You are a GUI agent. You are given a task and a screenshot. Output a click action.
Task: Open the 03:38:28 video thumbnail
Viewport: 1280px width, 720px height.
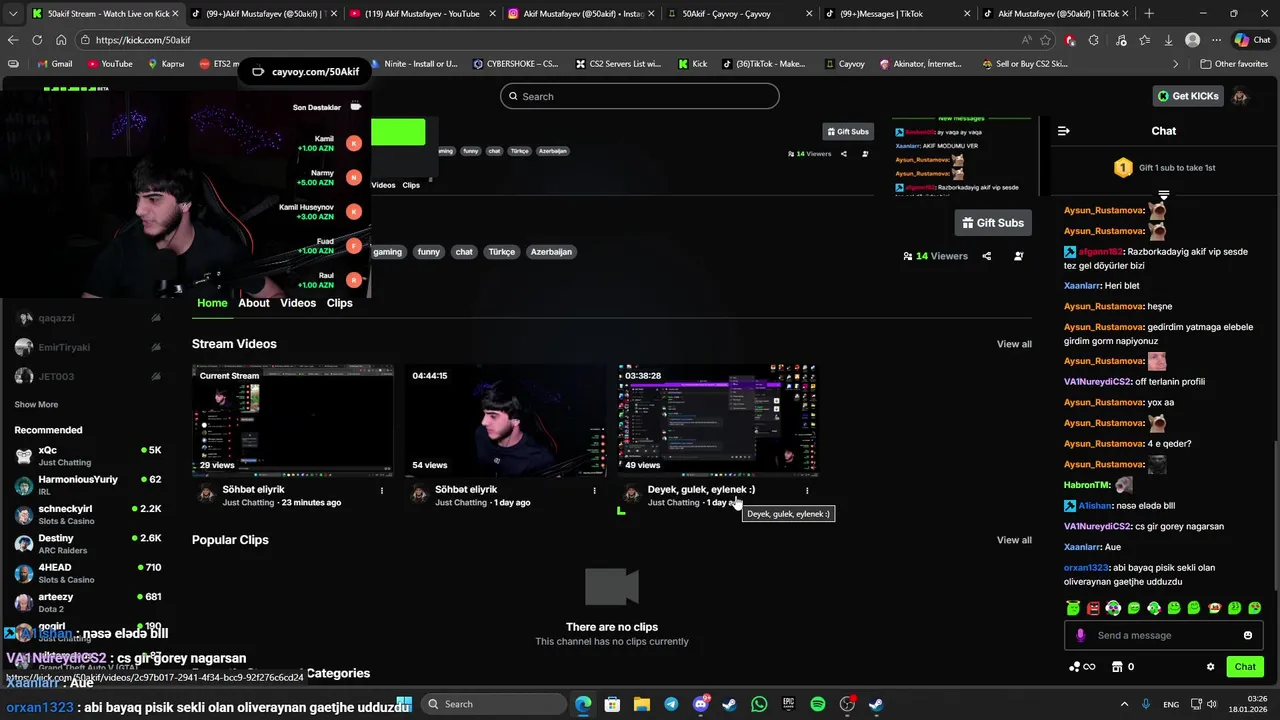(718, 420)
